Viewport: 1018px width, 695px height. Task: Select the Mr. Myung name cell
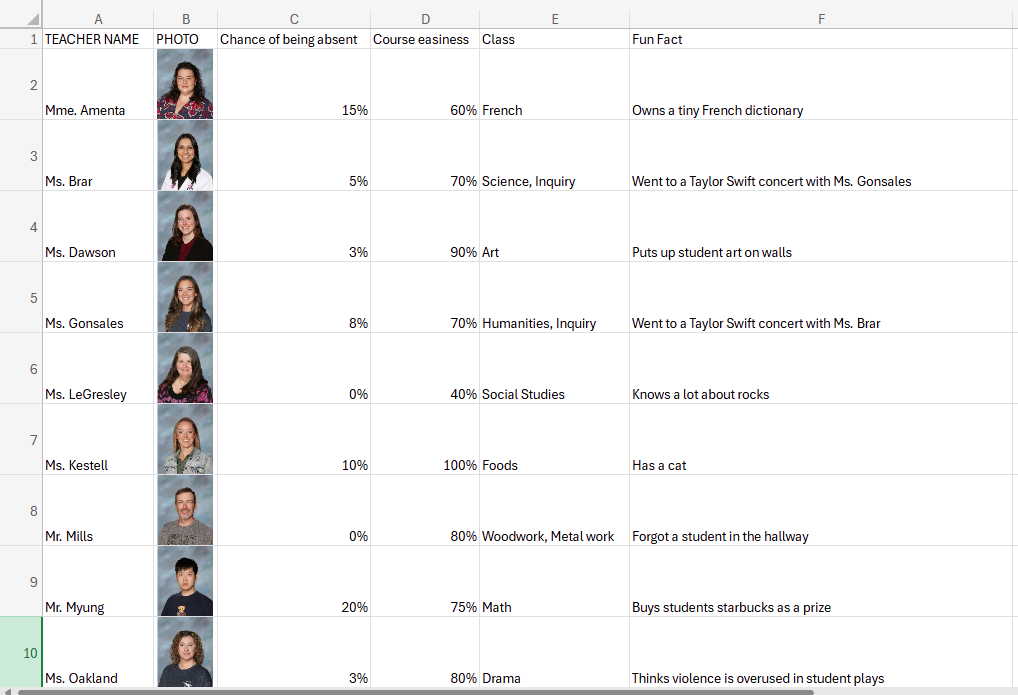[98, 581]
